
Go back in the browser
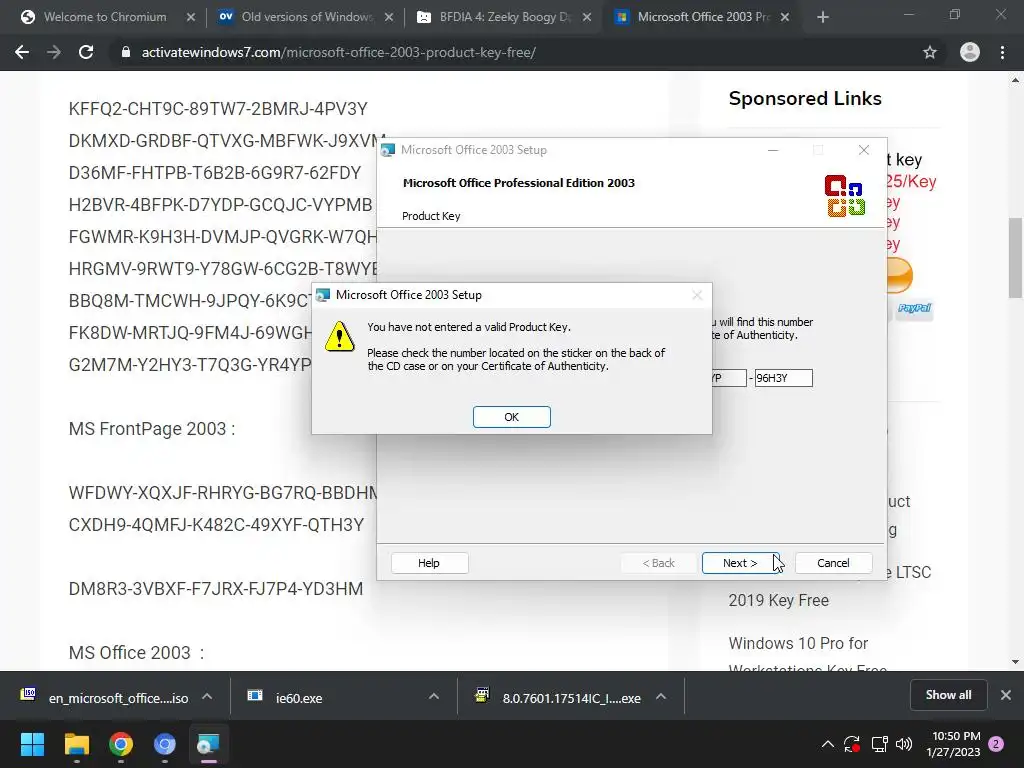pos(22,52)
